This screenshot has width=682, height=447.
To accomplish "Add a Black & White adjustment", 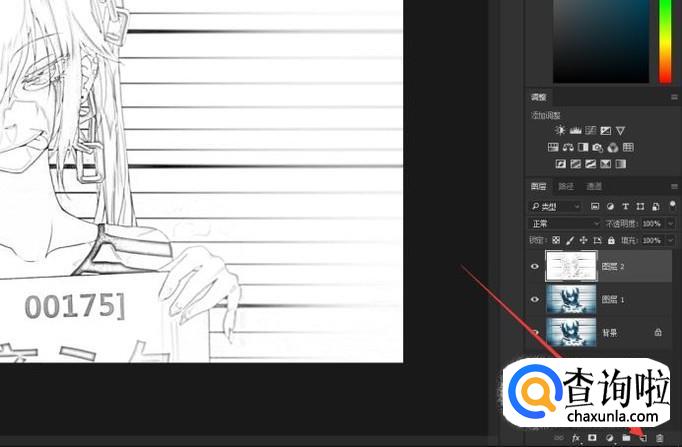I will tap(583, 147).
